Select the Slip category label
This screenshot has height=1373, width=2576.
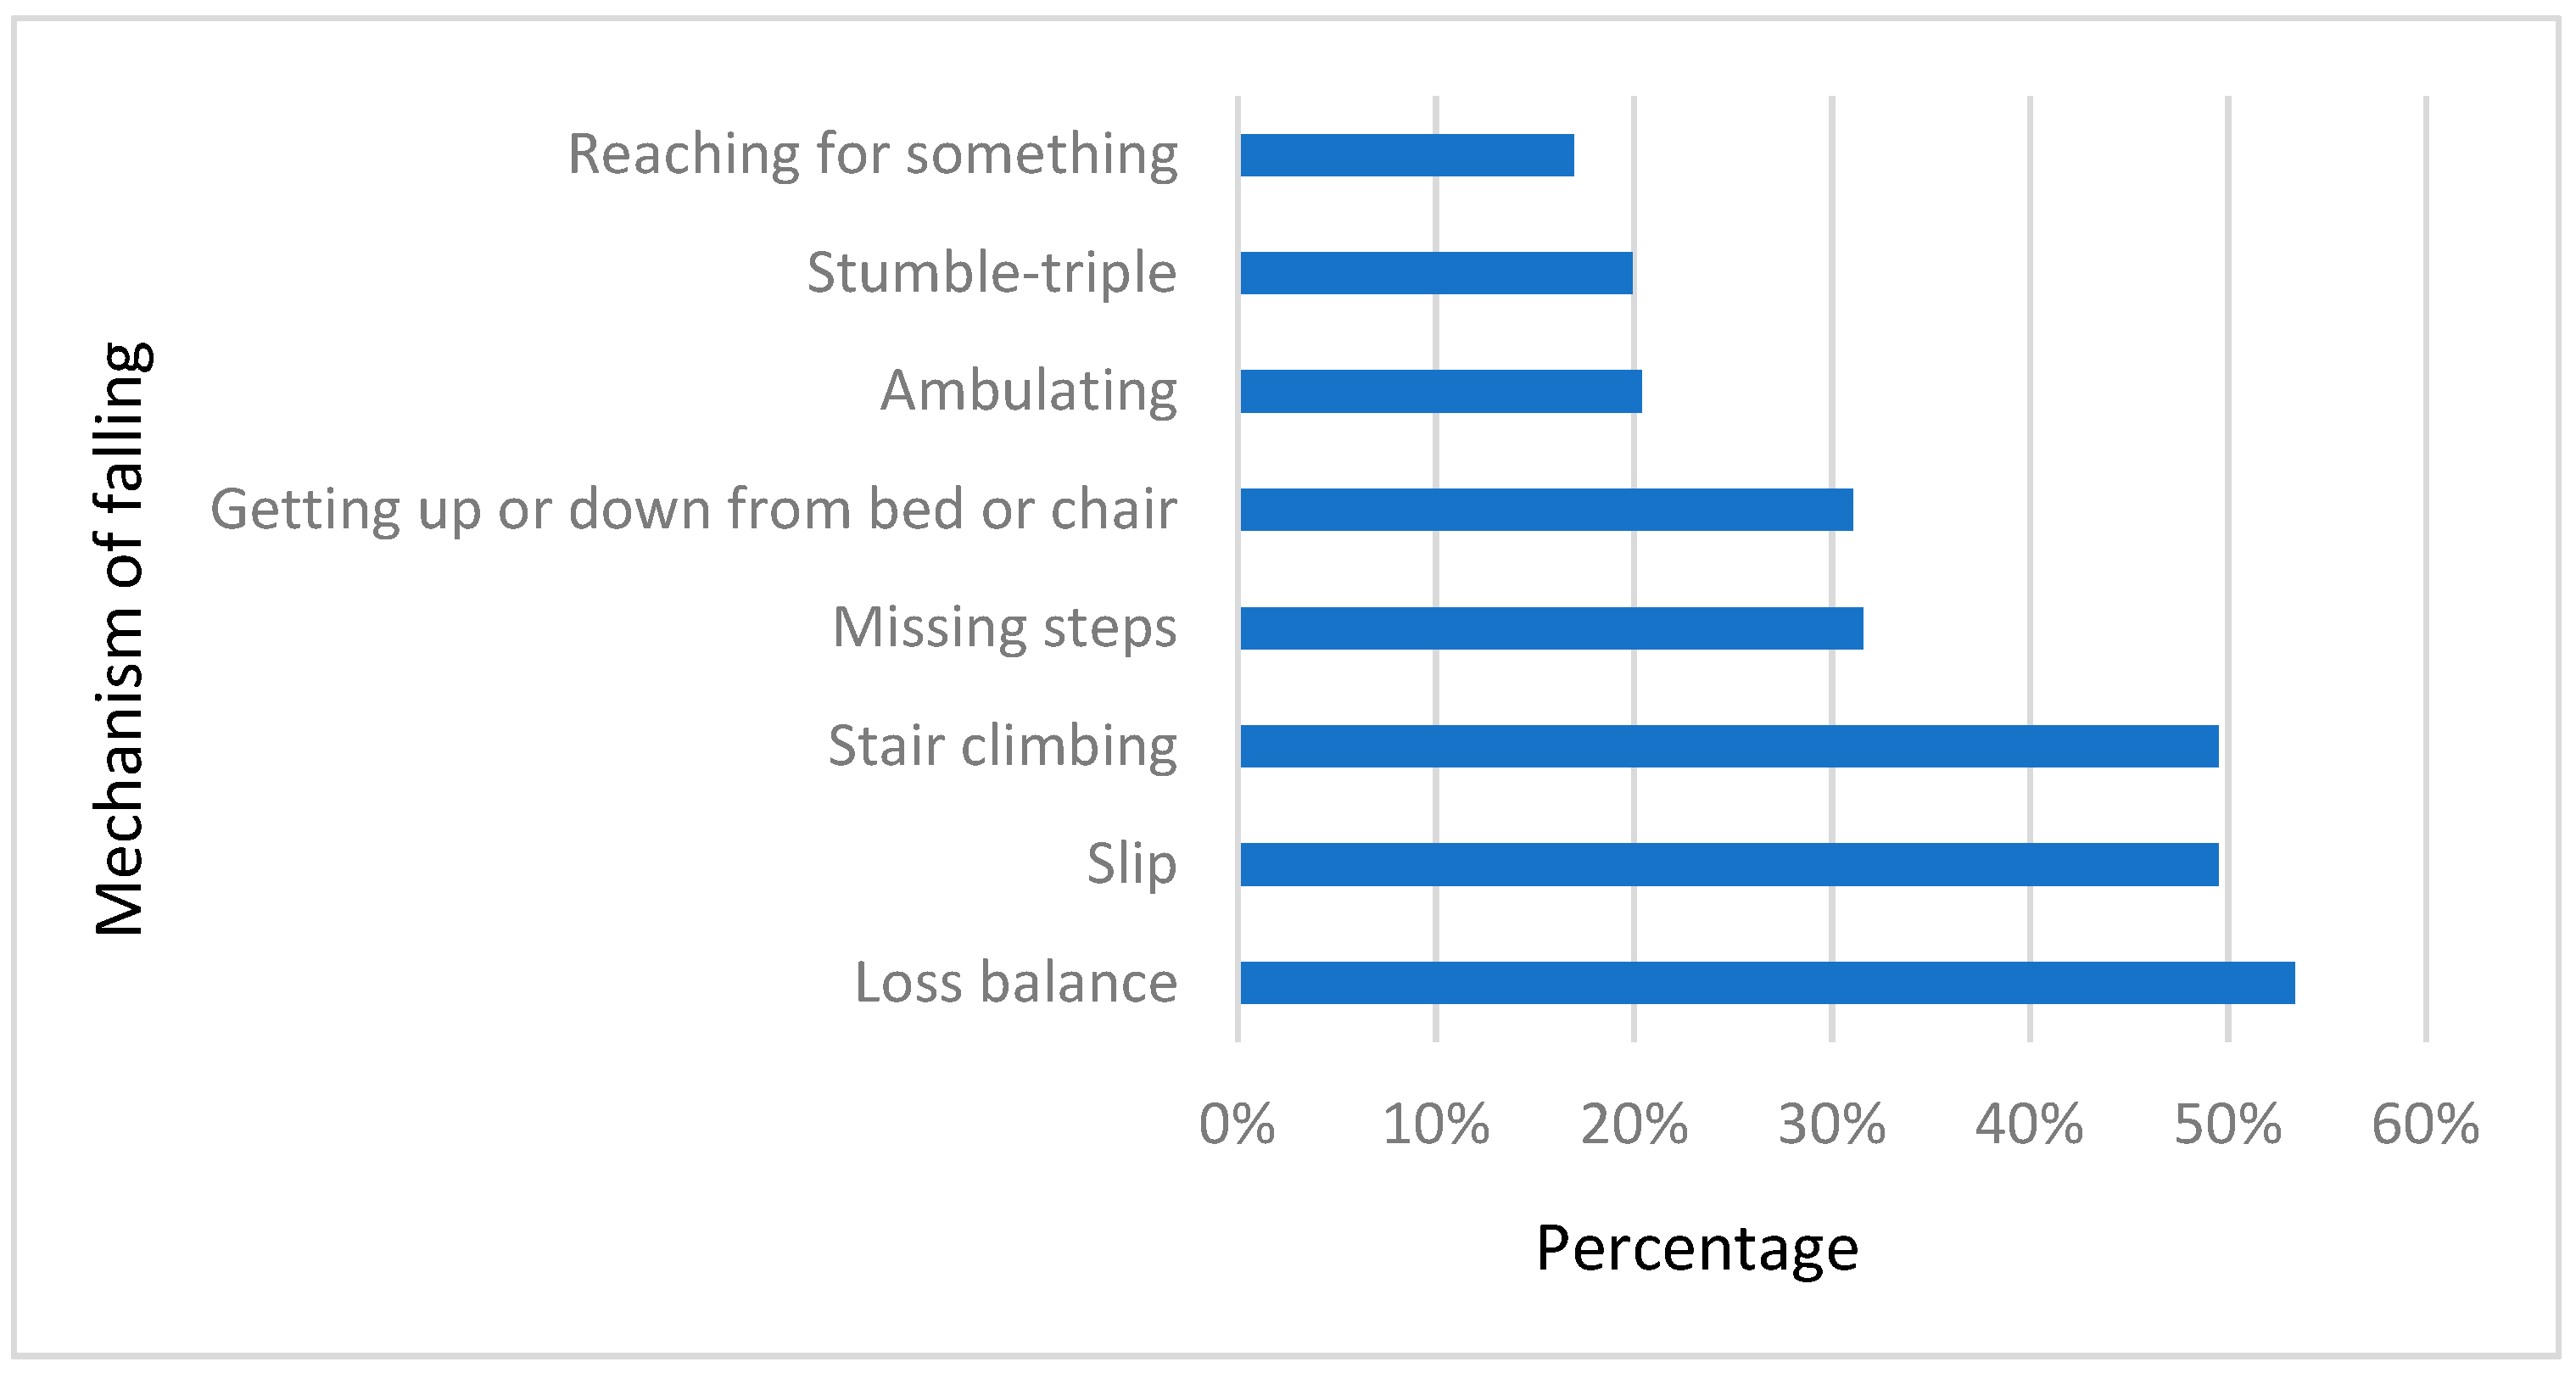point(1131,864)
